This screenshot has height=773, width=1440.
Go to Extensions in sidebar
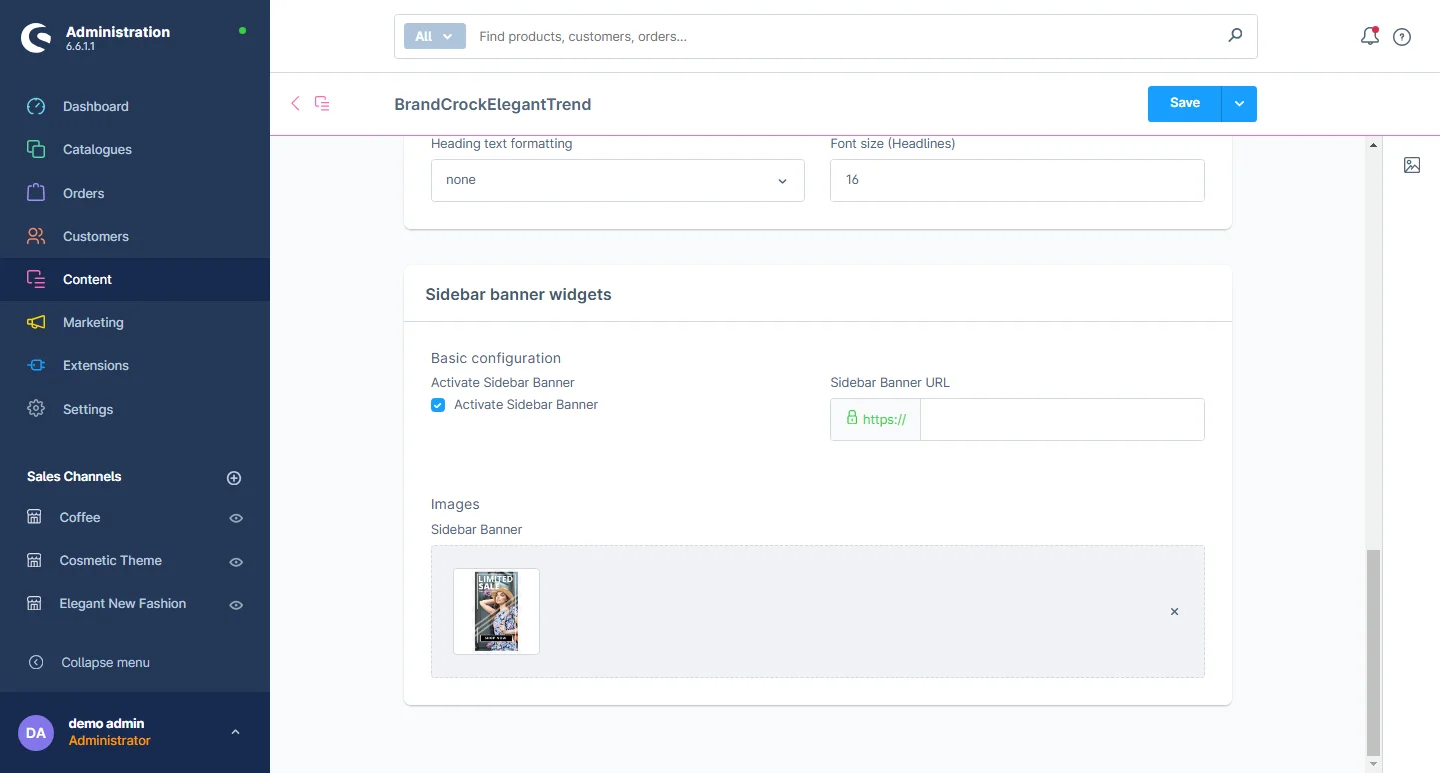pyautogui.click(x=95, y=365)
